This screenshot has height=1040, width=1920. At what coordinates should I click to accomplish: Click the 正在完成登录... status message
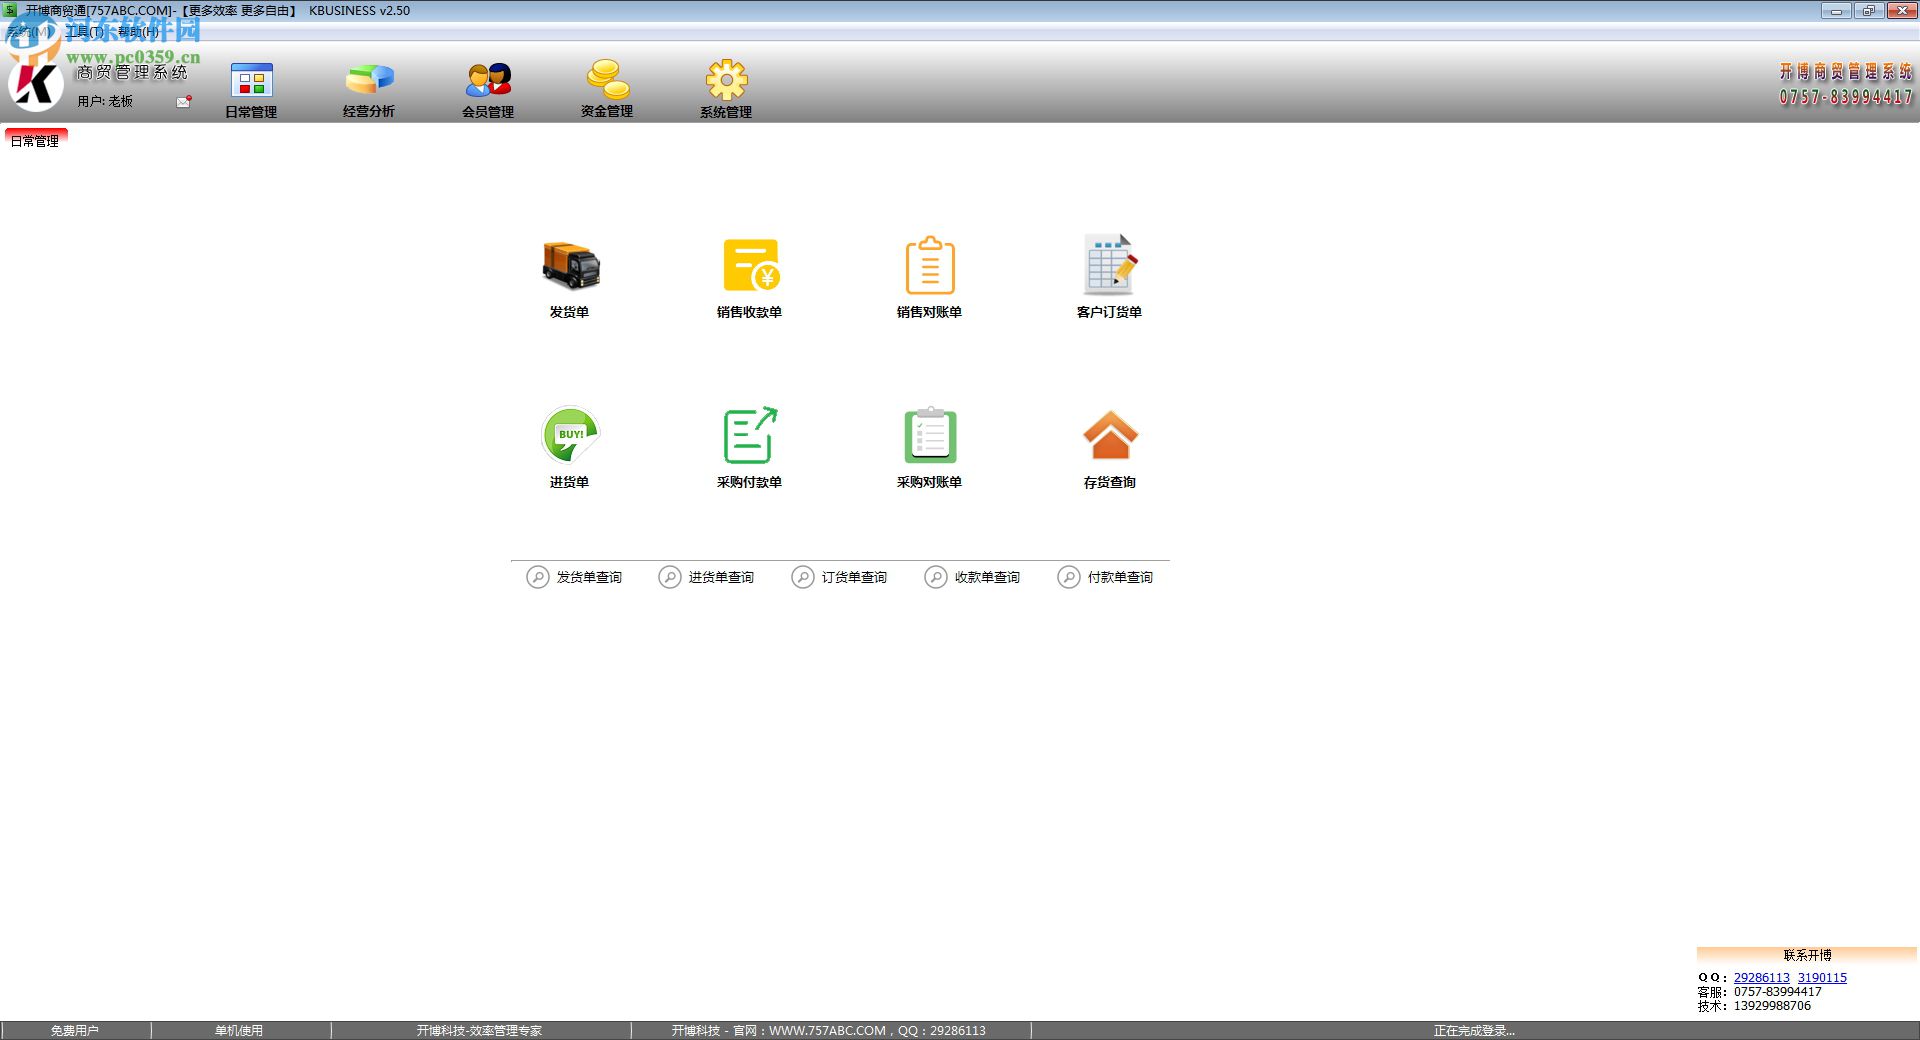click(x=1474, y=1030)
